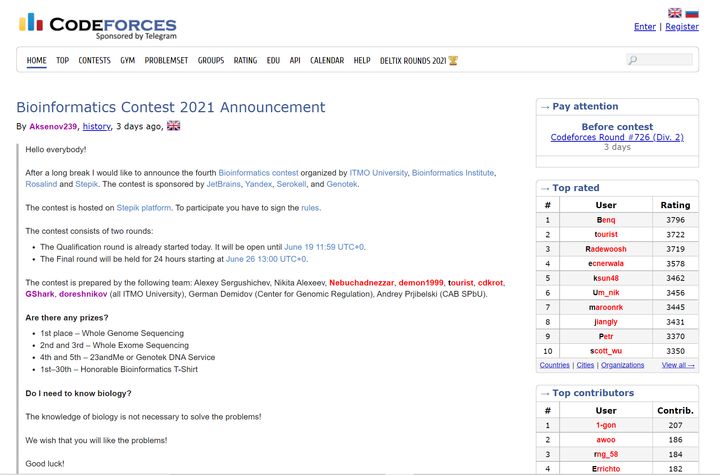
Task: Click the Enter login link
Action: (645, 27)
